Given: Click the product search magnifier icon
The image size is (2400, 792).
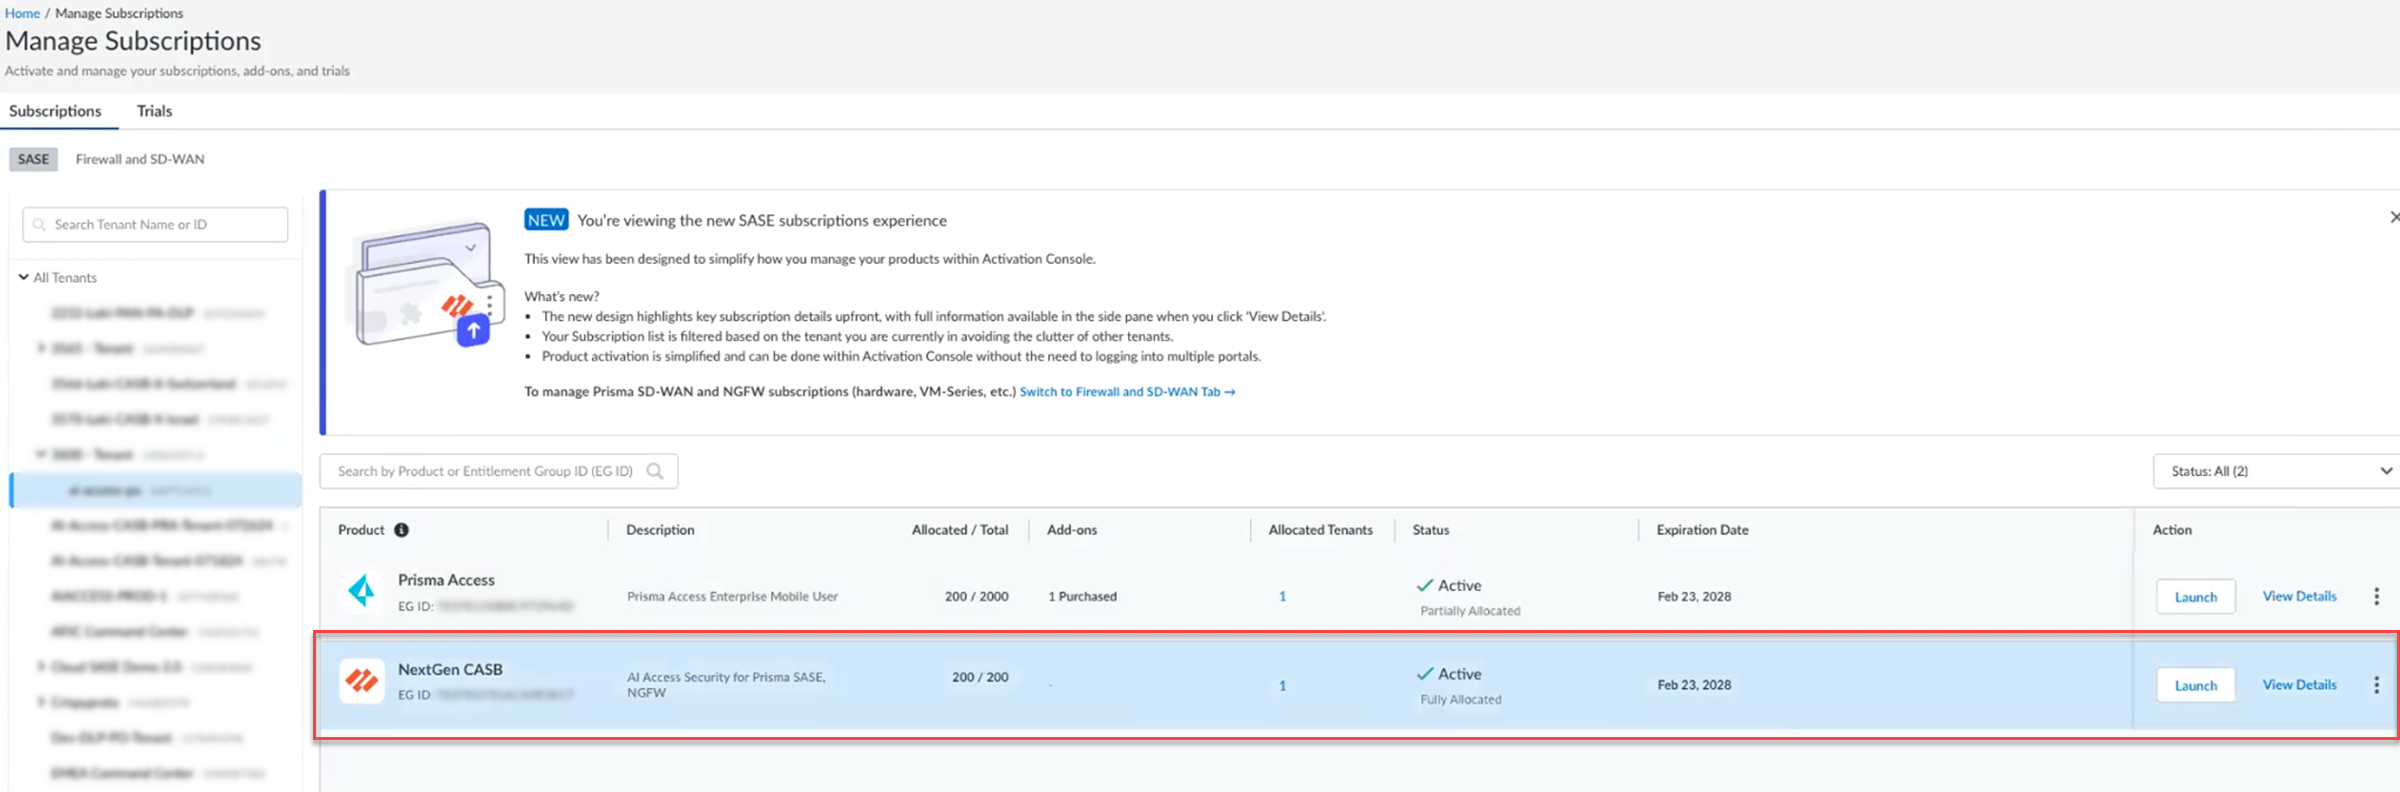Looking at the screenshot, I should point(655,471).
